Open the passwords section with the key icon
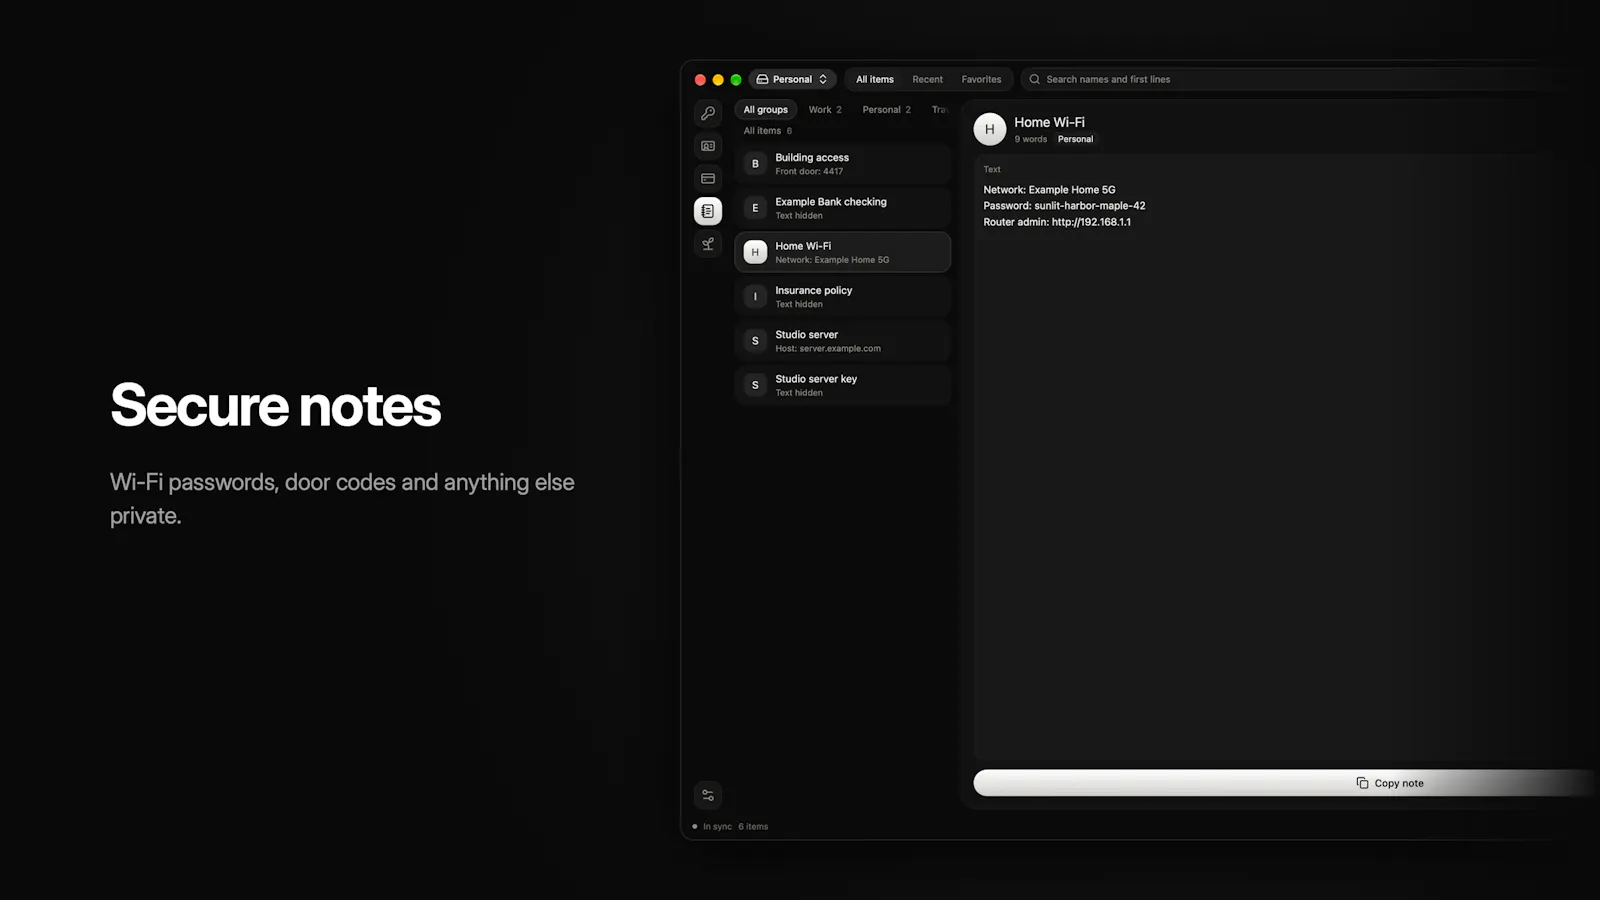This screenshot has height=900, width=1600. pos(708,113)
